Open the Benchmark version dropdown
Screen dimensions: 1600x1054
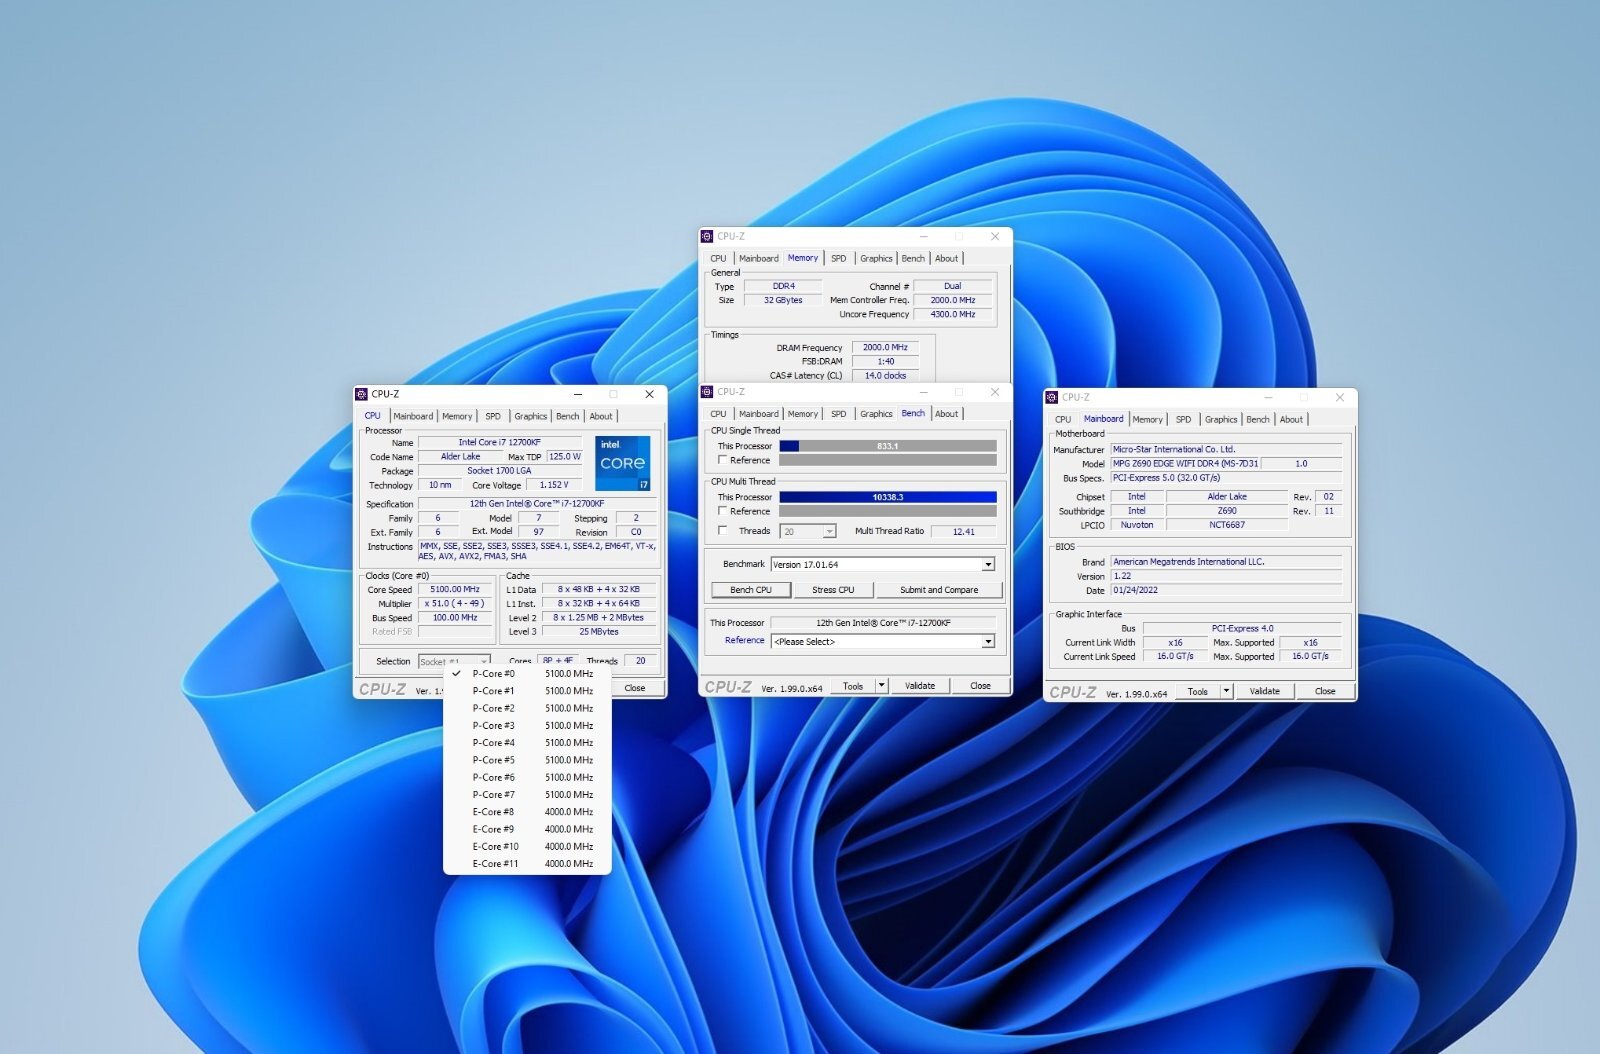[x=883, y=565]
